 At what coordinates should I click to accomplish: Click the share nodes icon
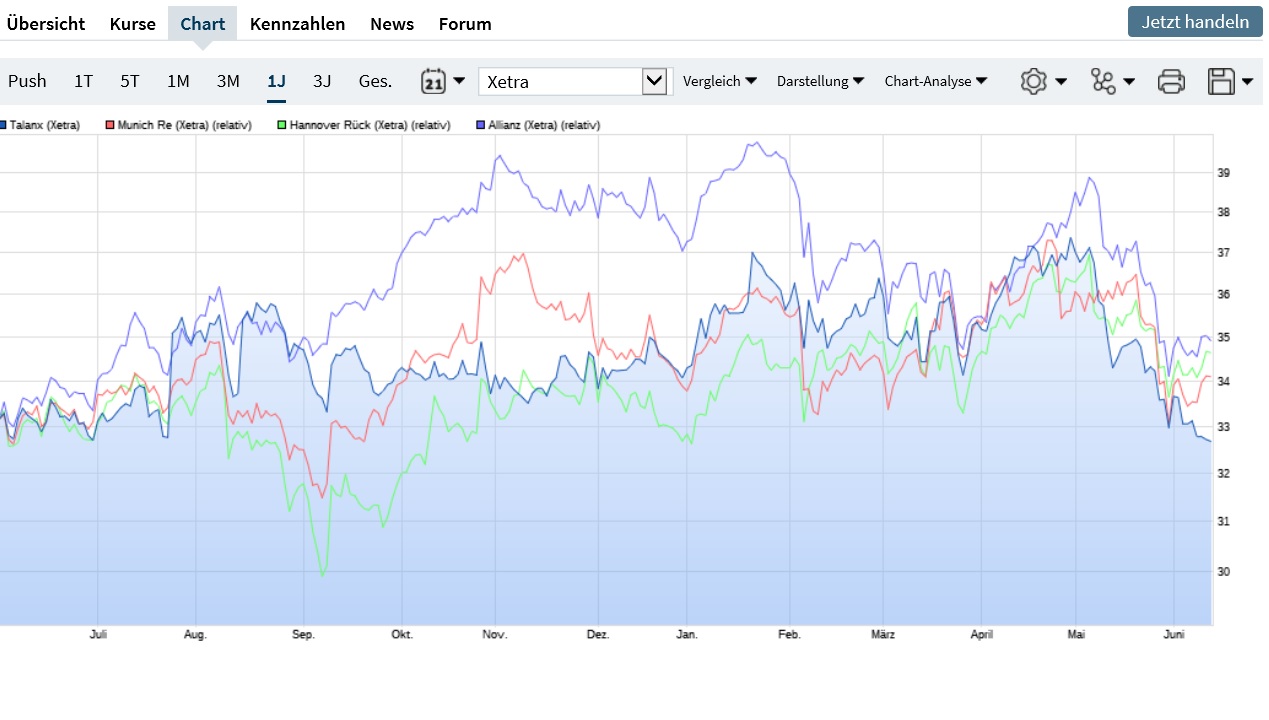(x=1112, y=81)
